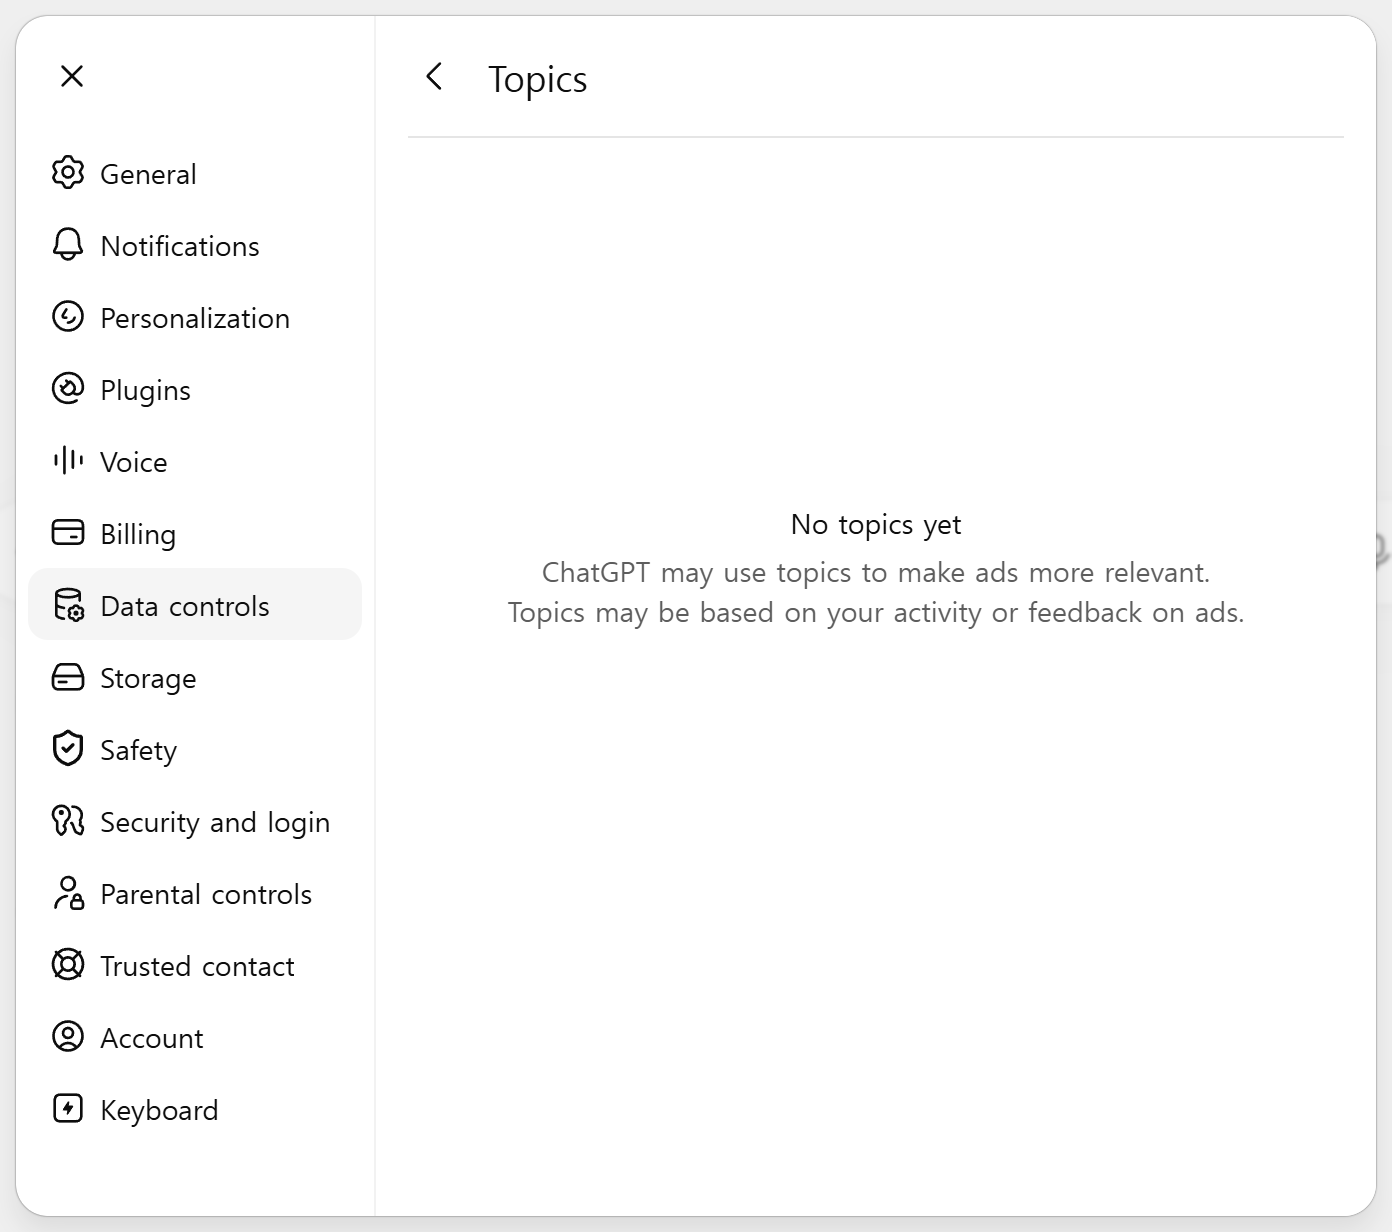Image resolution: width=1392 pixels, height=1232 pixels.
Task: Go to the Safety label
Action: click(x=139, y=751)
